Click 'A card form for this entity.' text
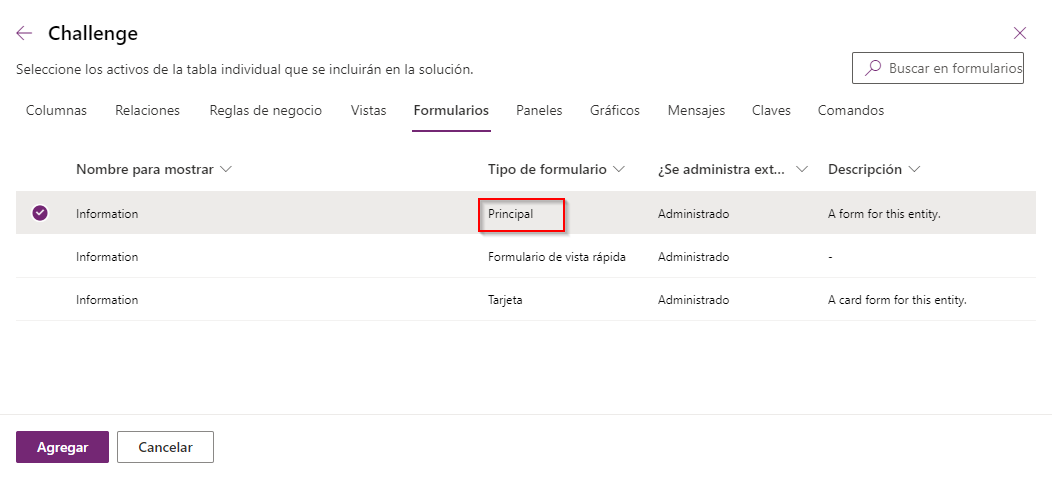Viewport: 1052px width, 481px height. point(897,300)
